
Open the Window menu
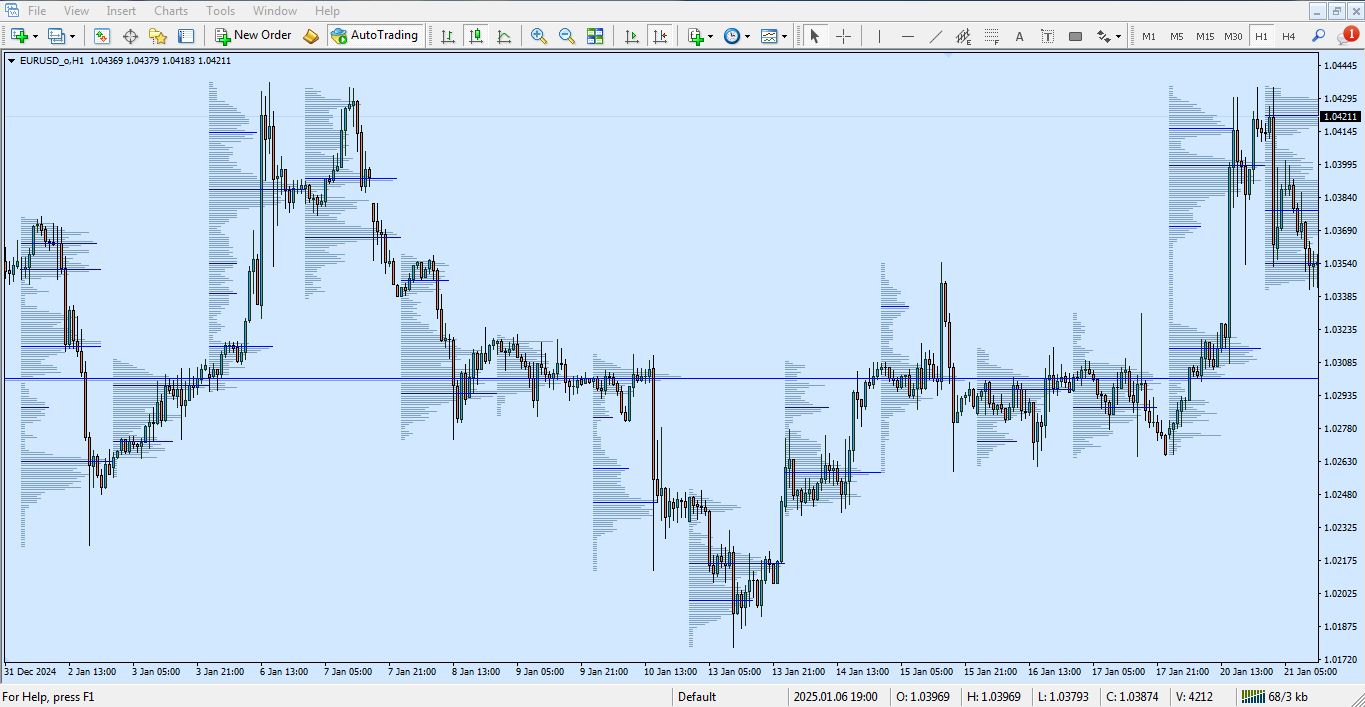(274, 11)
